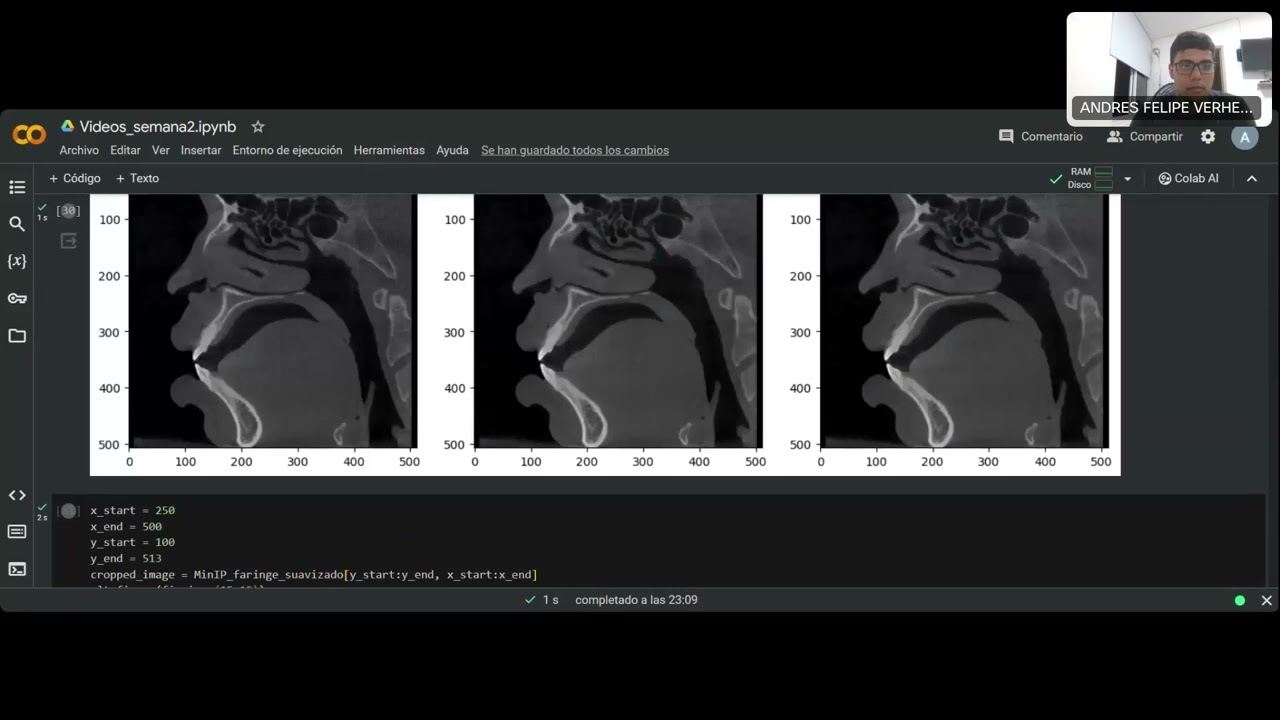Open the Archivo menu
1280x720 pixels.
click(79, 150)
